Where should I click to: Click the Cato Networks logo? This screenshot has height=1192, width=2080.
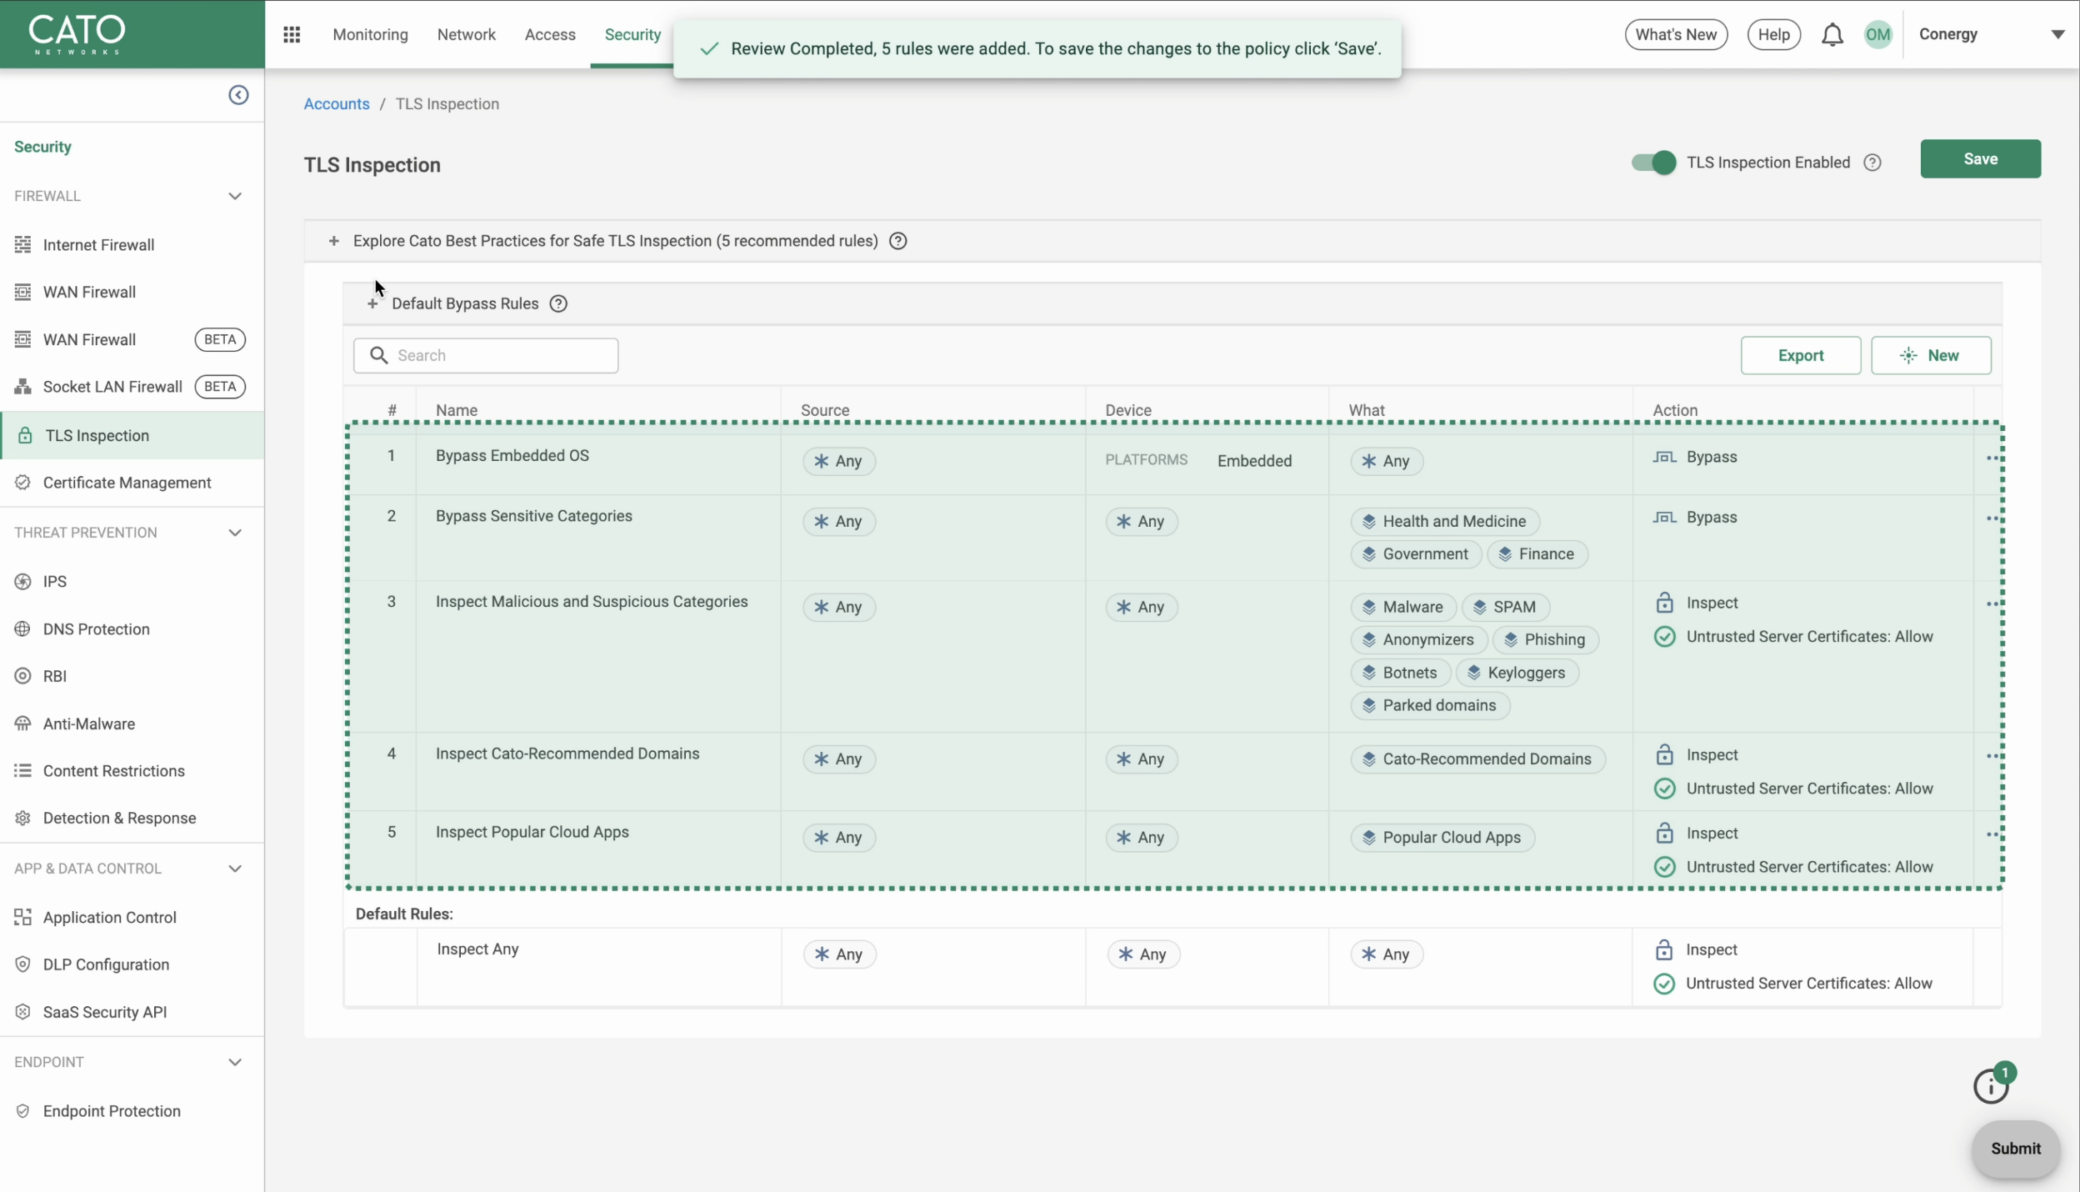pos(77,34)
